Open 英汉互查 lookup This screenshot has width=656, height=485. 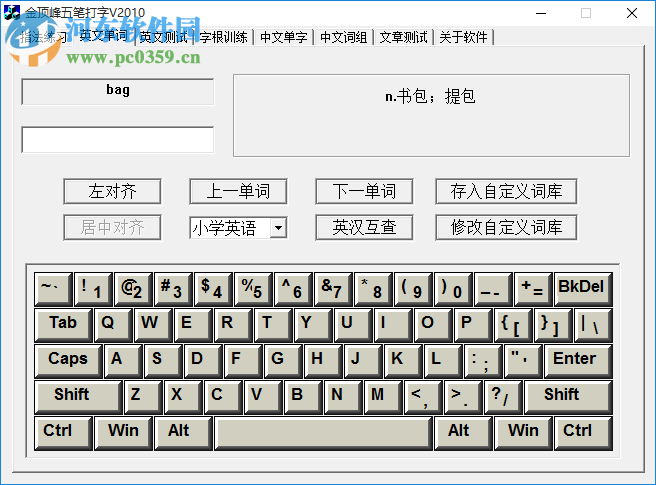tap(364, 227)
